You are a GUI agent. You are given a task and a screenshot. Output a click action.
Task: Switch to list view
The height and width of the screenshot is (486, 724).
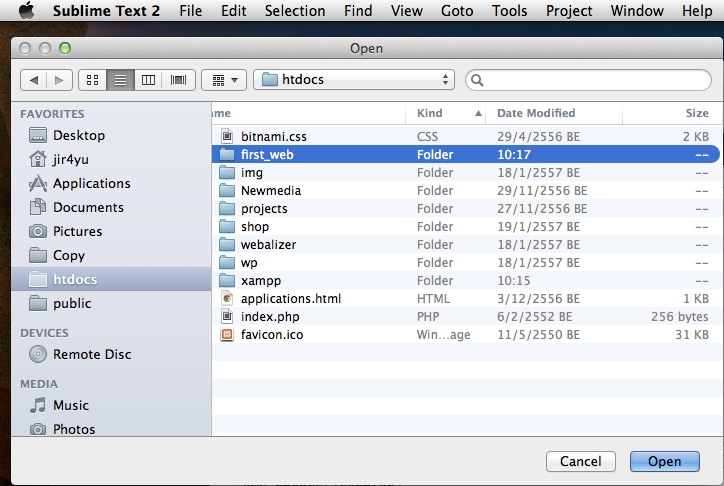pos(121,80)
